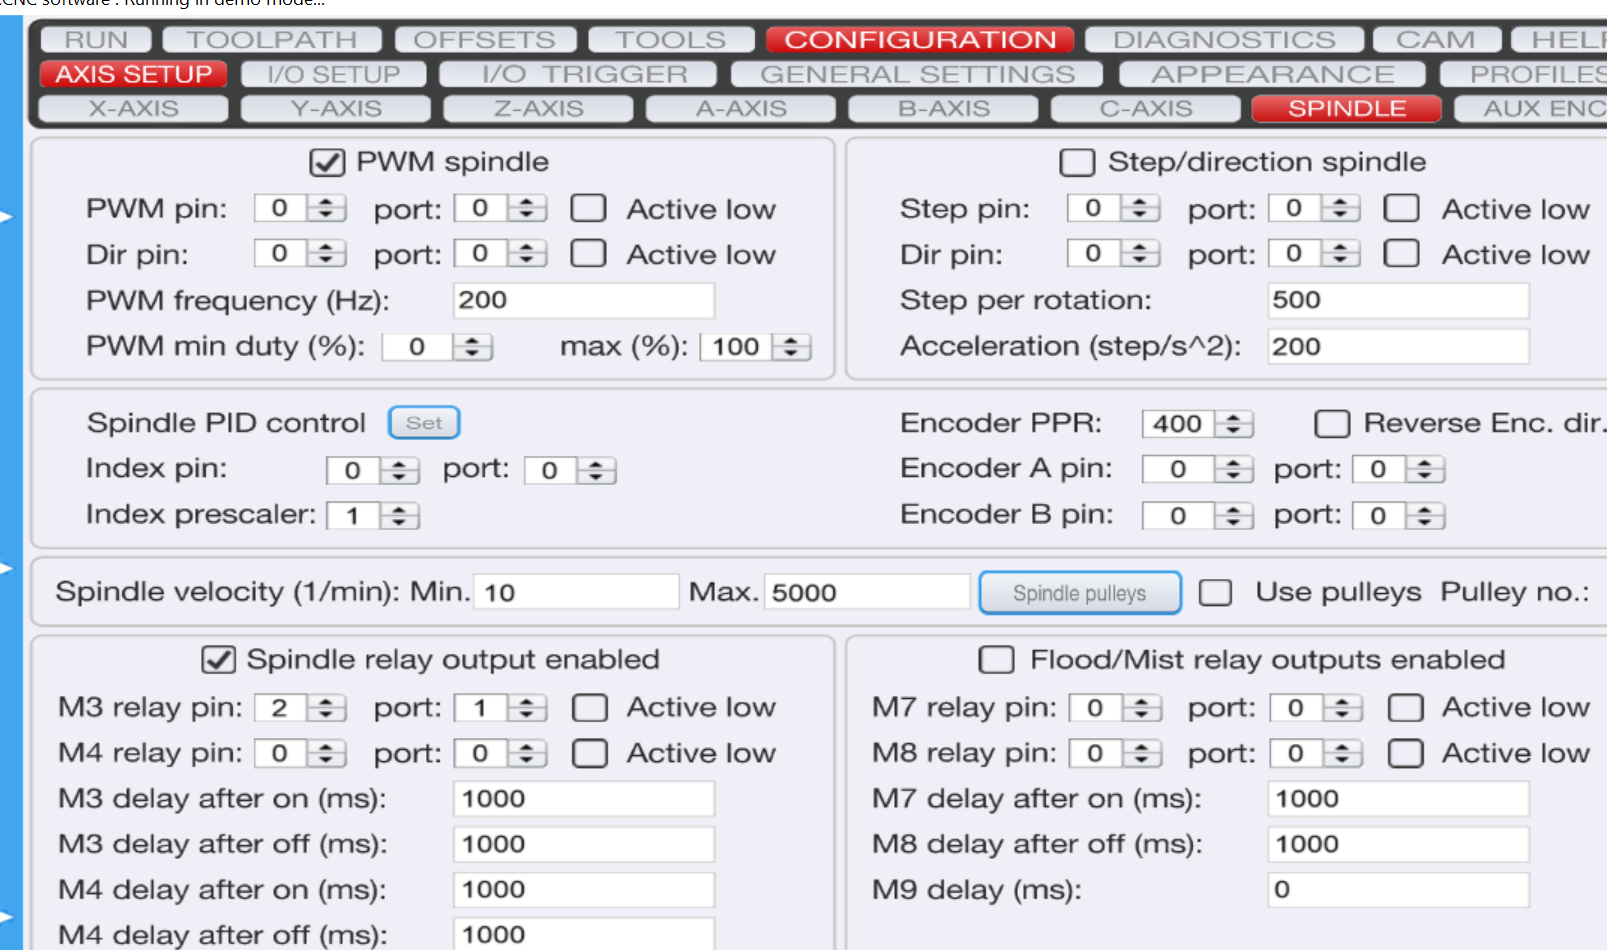The image size is (1607, 950).
Task: Click the PWM max duty stepper arrows
Action: 791,347
